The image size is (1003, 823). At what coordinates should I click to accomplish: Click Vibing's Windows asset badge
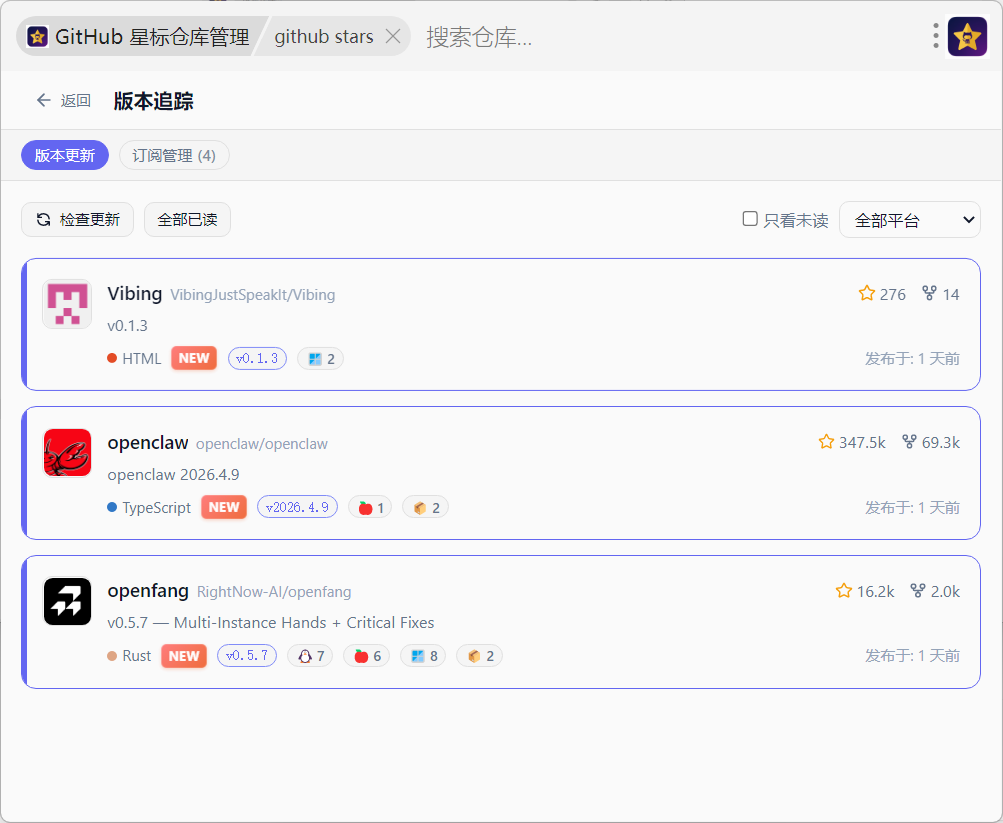click(320, 359)
